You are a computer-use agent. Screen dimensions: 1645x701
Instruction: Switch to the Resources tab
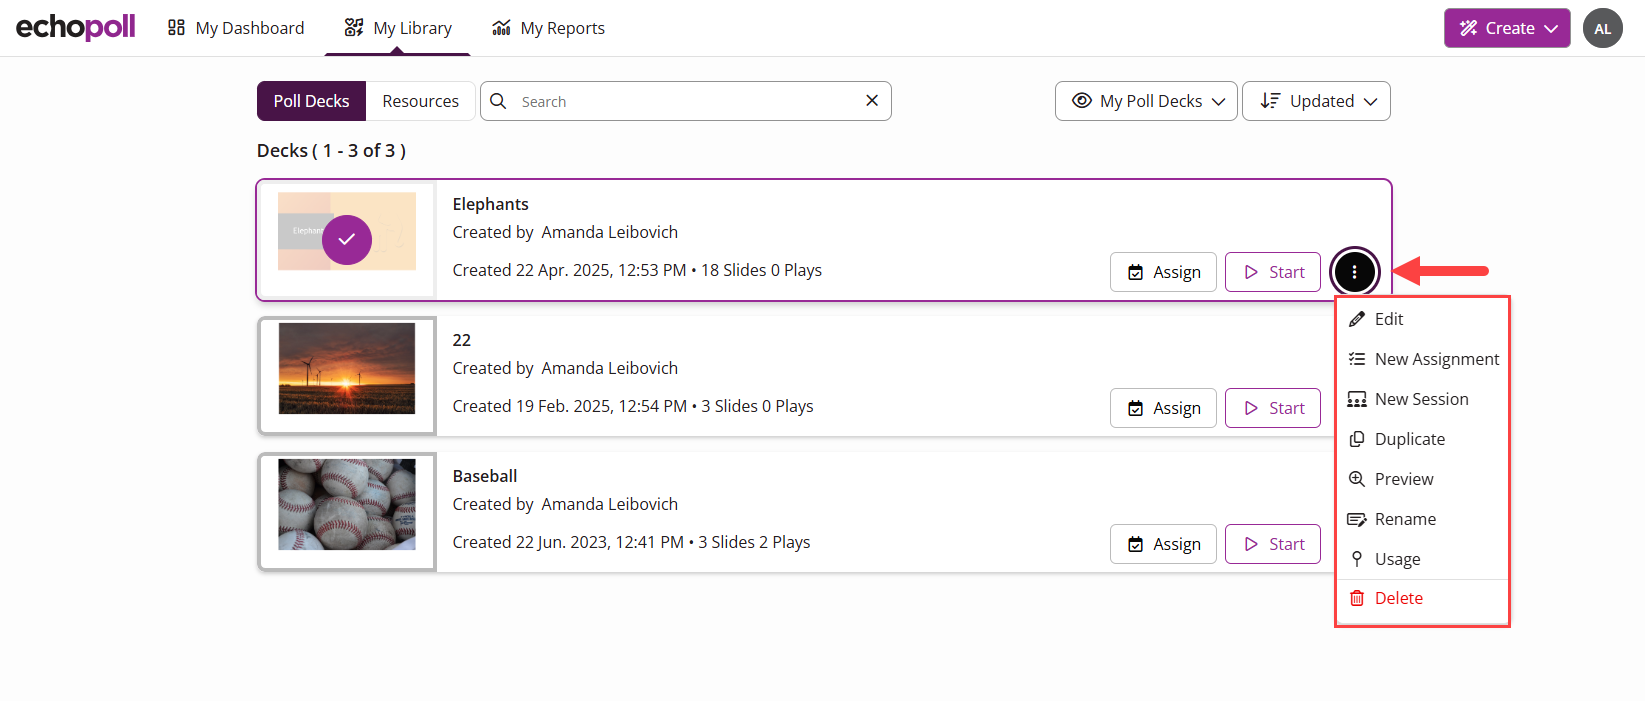pyautogui.click(x=420, y=101)
